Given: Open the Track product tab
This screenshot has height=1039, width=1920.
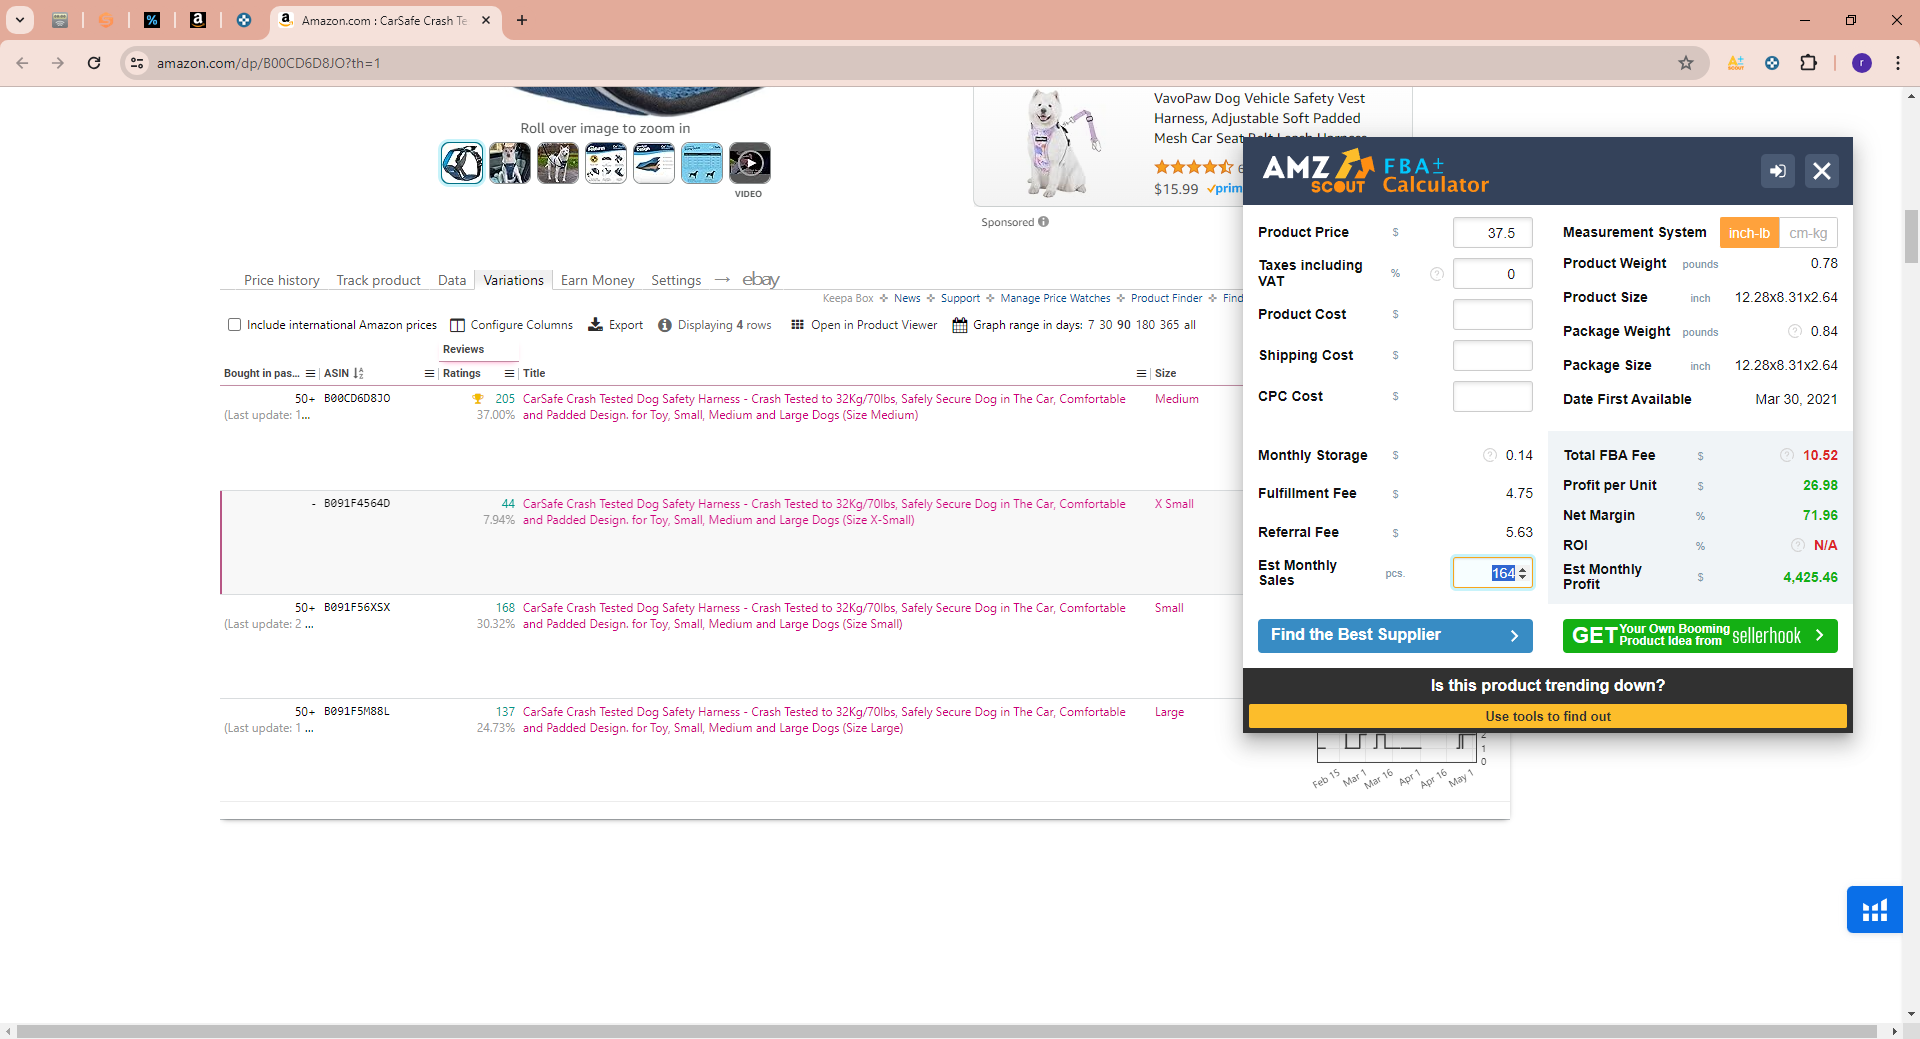Looking at the screenshot, I should point(379,280).
